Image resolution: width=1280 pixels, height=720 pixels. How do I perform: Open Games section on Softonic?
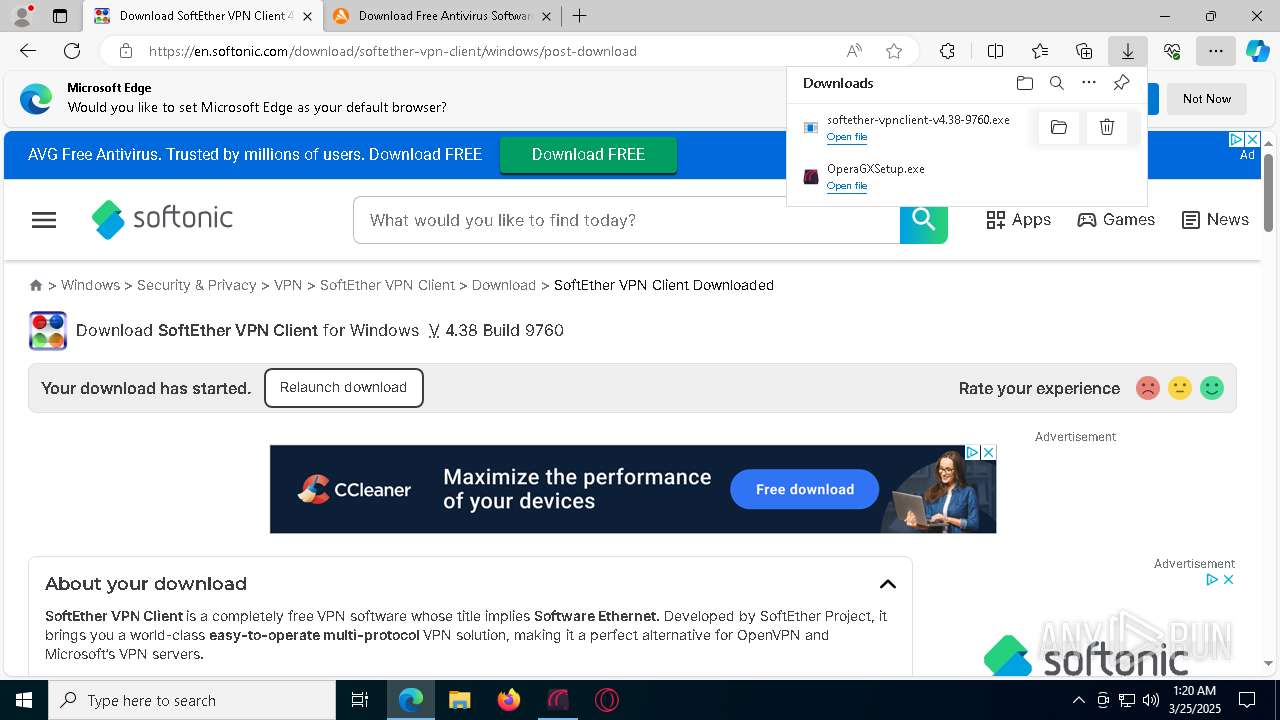(x=1116, y=220)
